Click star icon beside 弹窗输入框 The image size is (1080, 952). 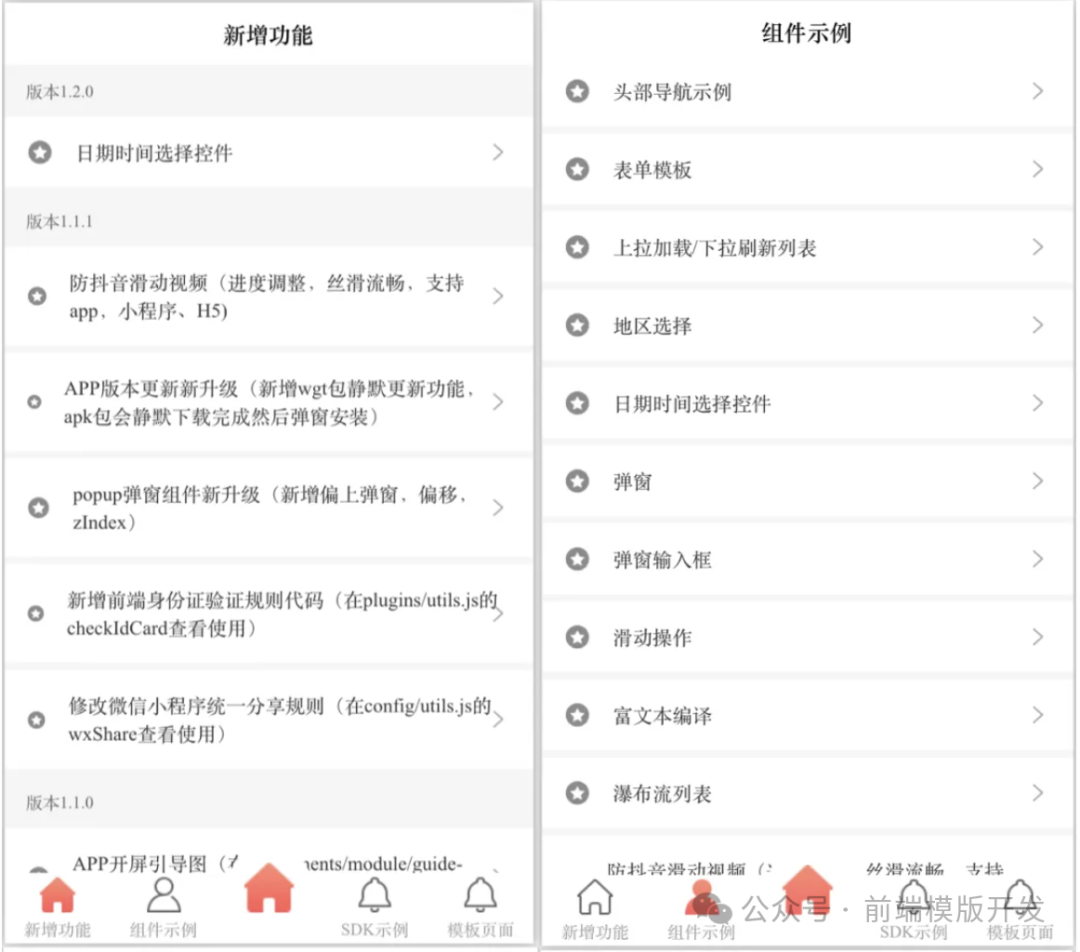click(x=577, y=559)
